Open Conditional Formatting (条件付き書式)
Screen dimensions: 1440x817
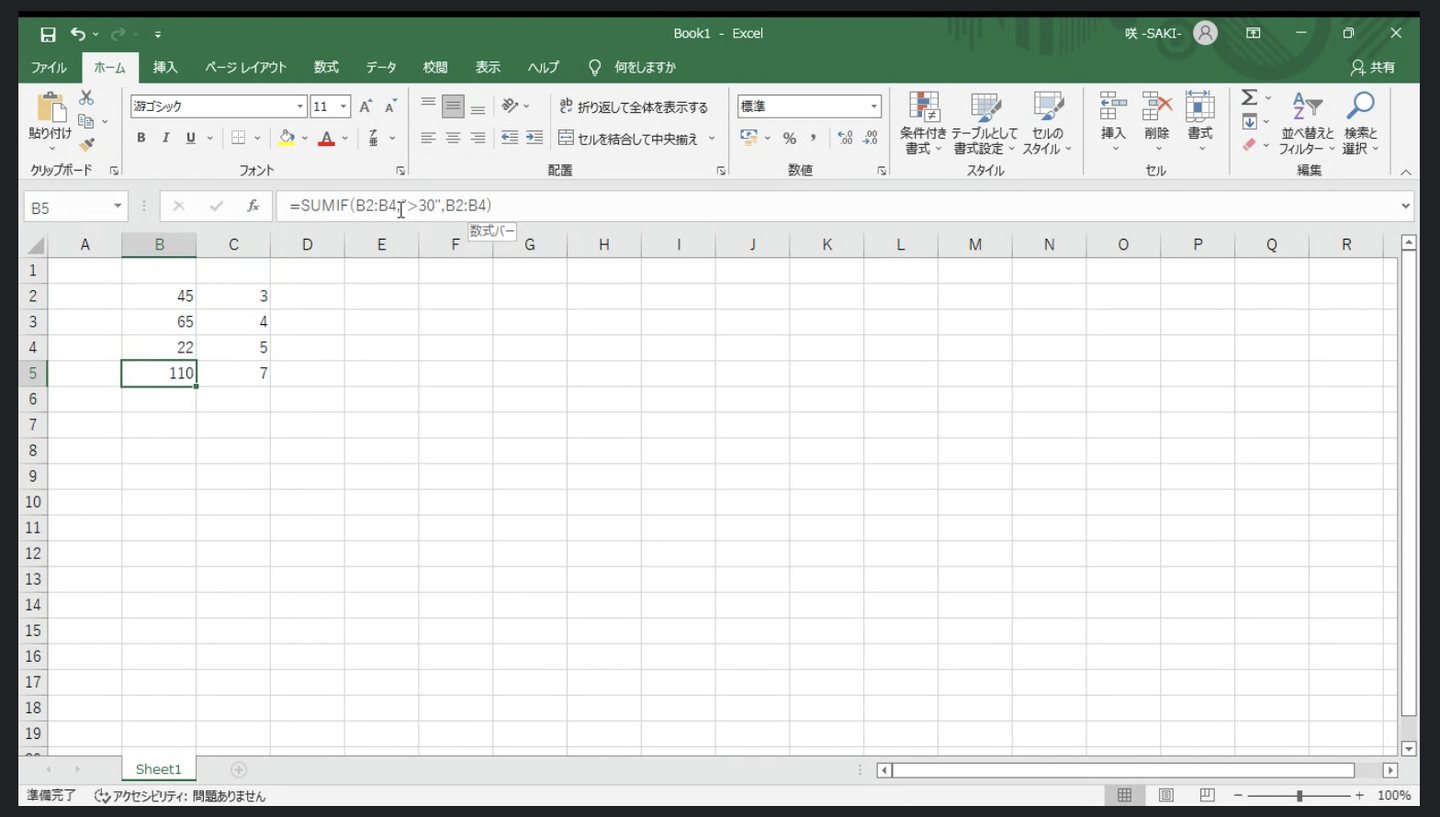(x=922, y=124)
